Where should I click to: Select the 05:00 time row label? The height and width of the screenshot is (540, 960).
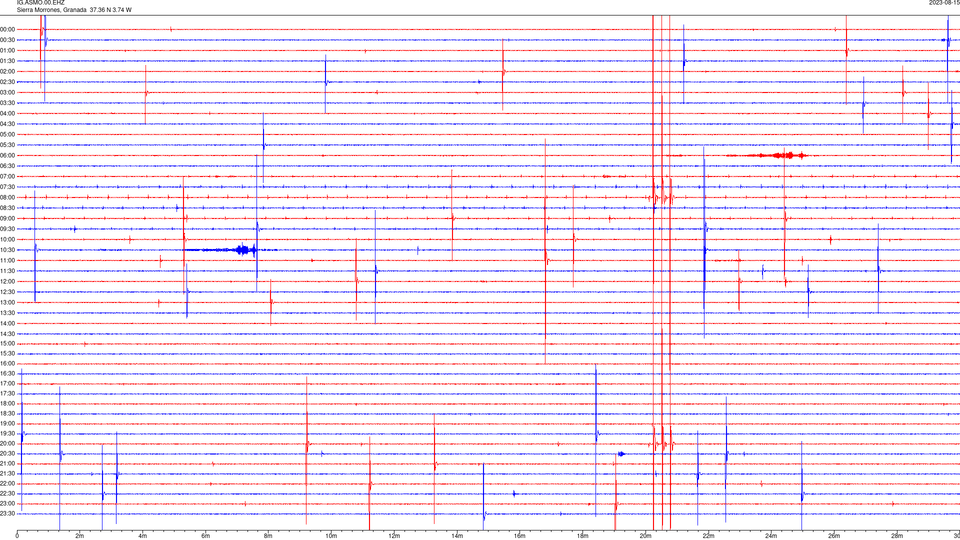coord(7,134)
